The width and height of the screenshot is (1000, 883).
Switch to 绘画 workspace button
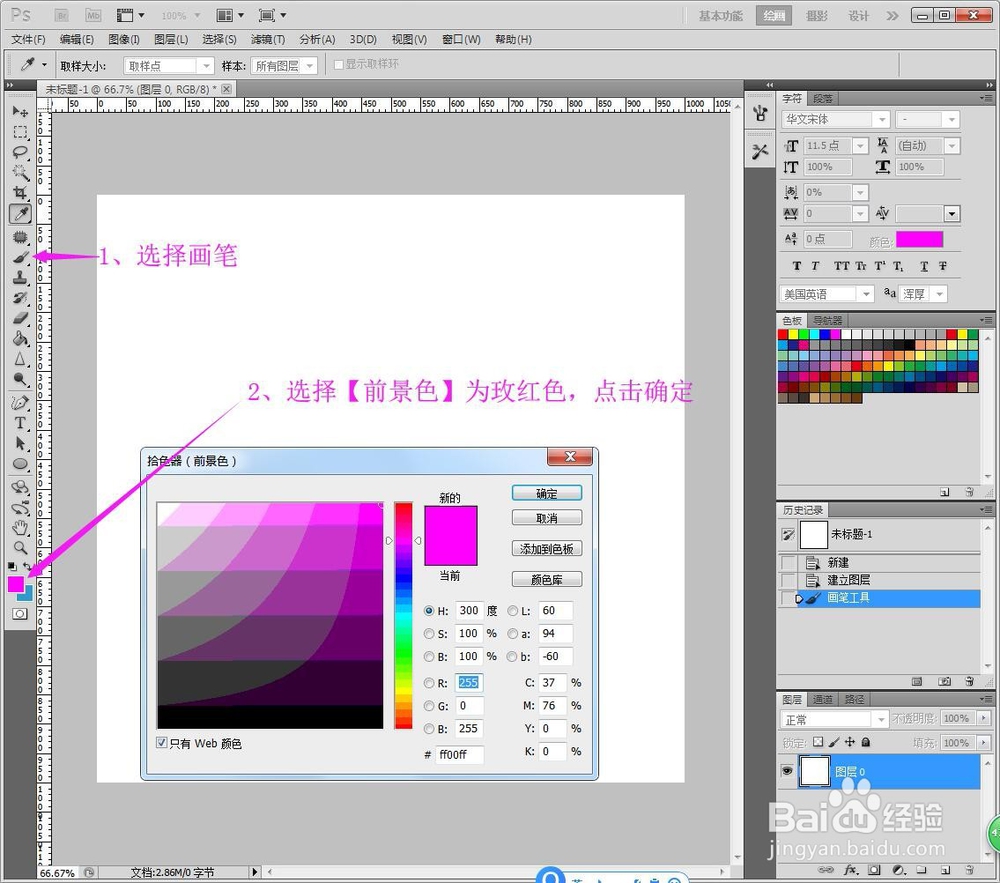[x=774, y=15]
